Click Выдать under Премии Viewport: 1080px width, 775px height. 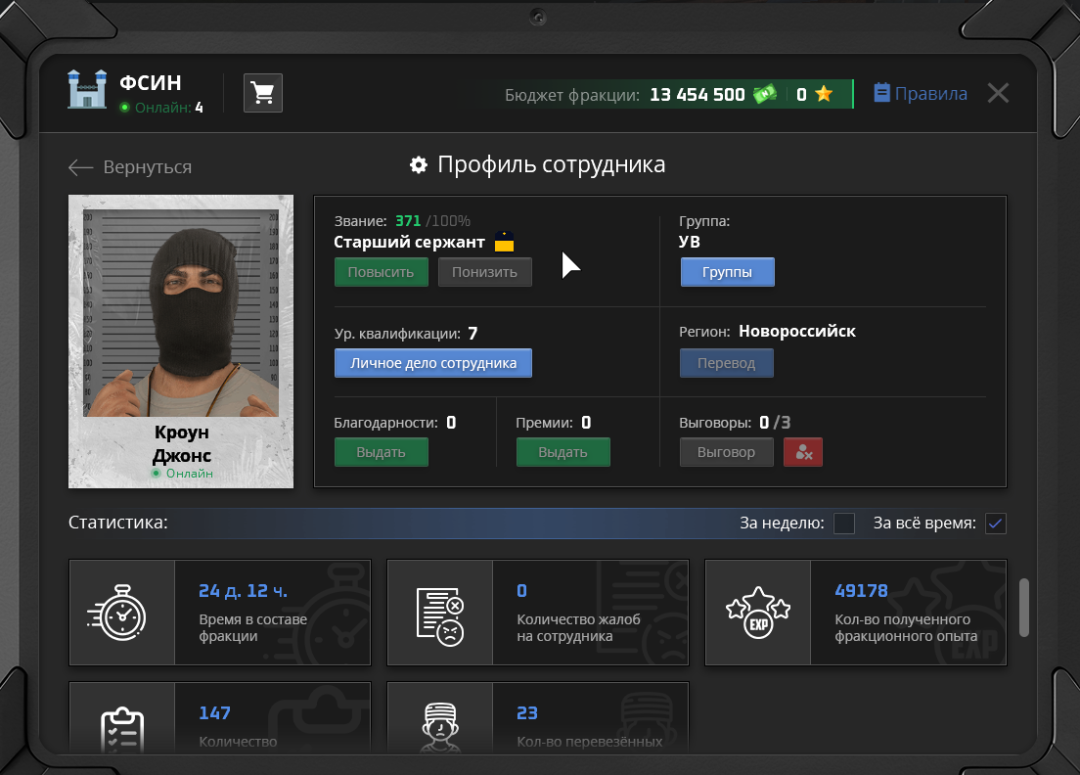563,453
